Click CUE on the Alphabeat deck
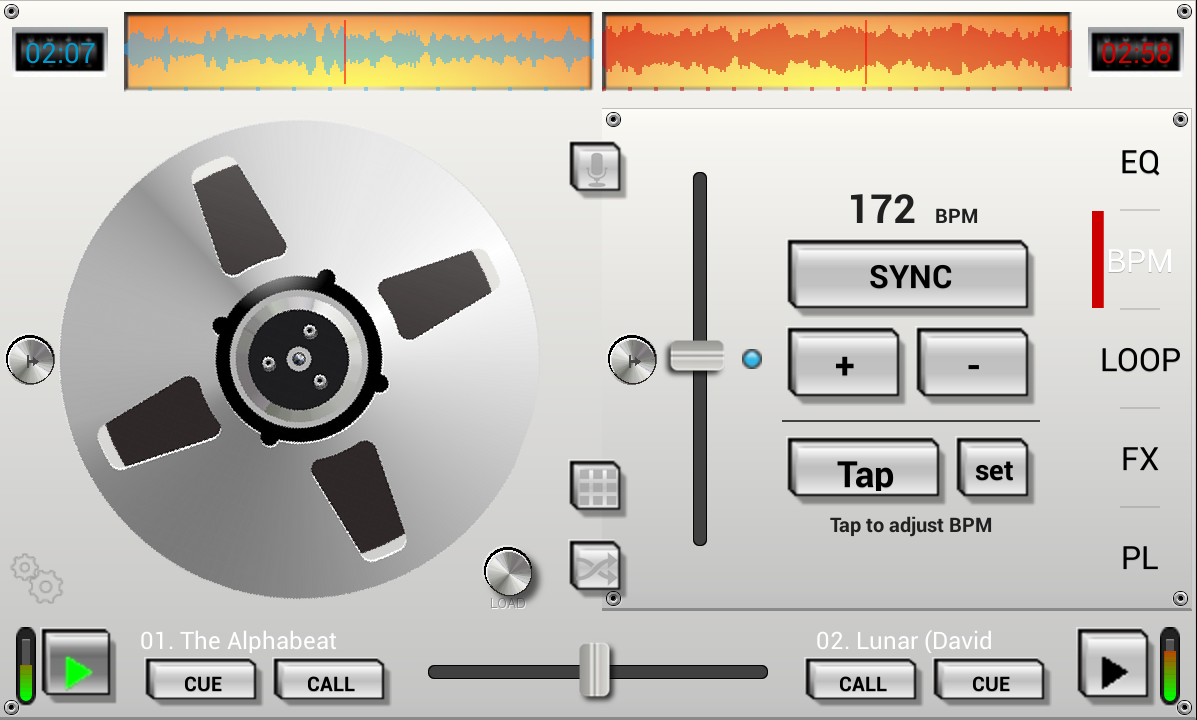 pyautogui.click(x=203, y=682)
